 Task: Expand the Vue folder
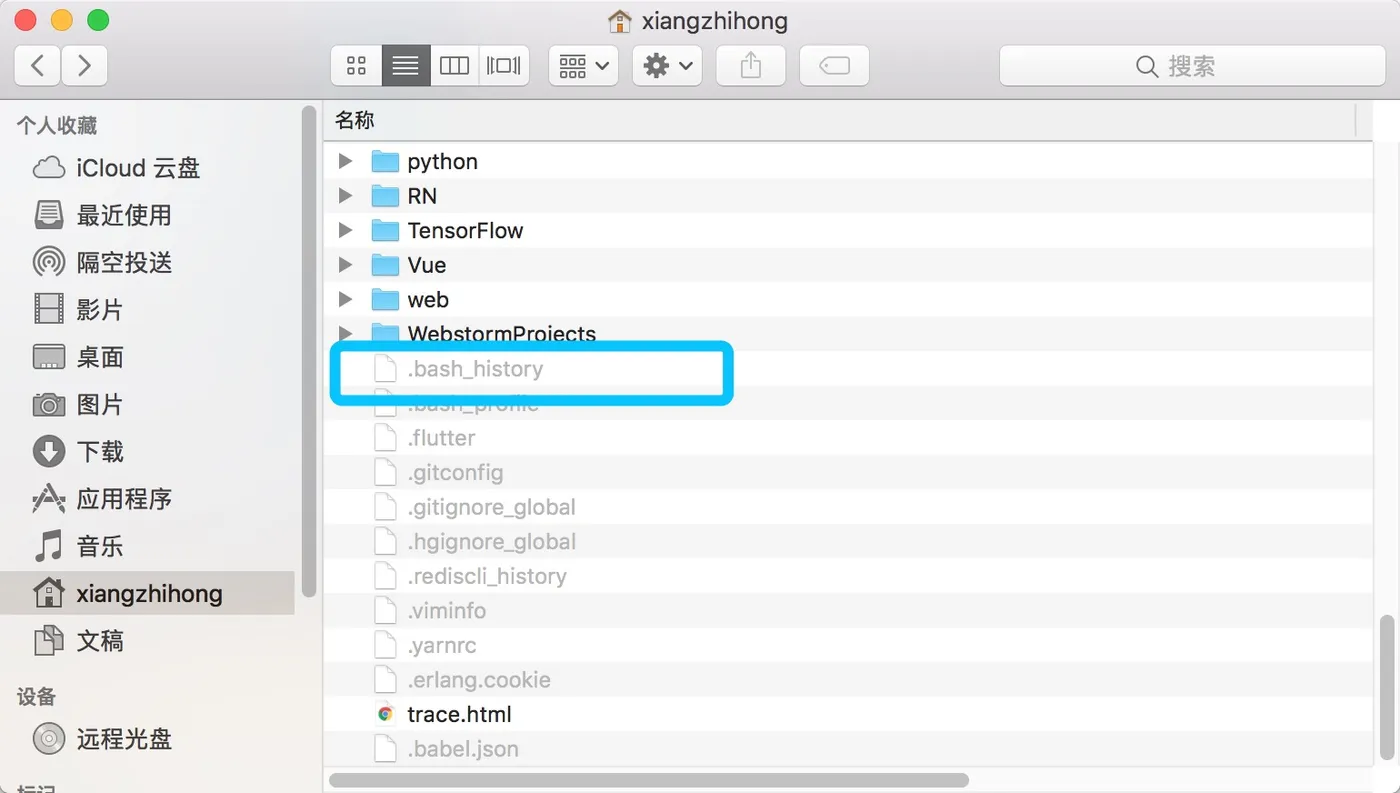click(x=346, y=265)
